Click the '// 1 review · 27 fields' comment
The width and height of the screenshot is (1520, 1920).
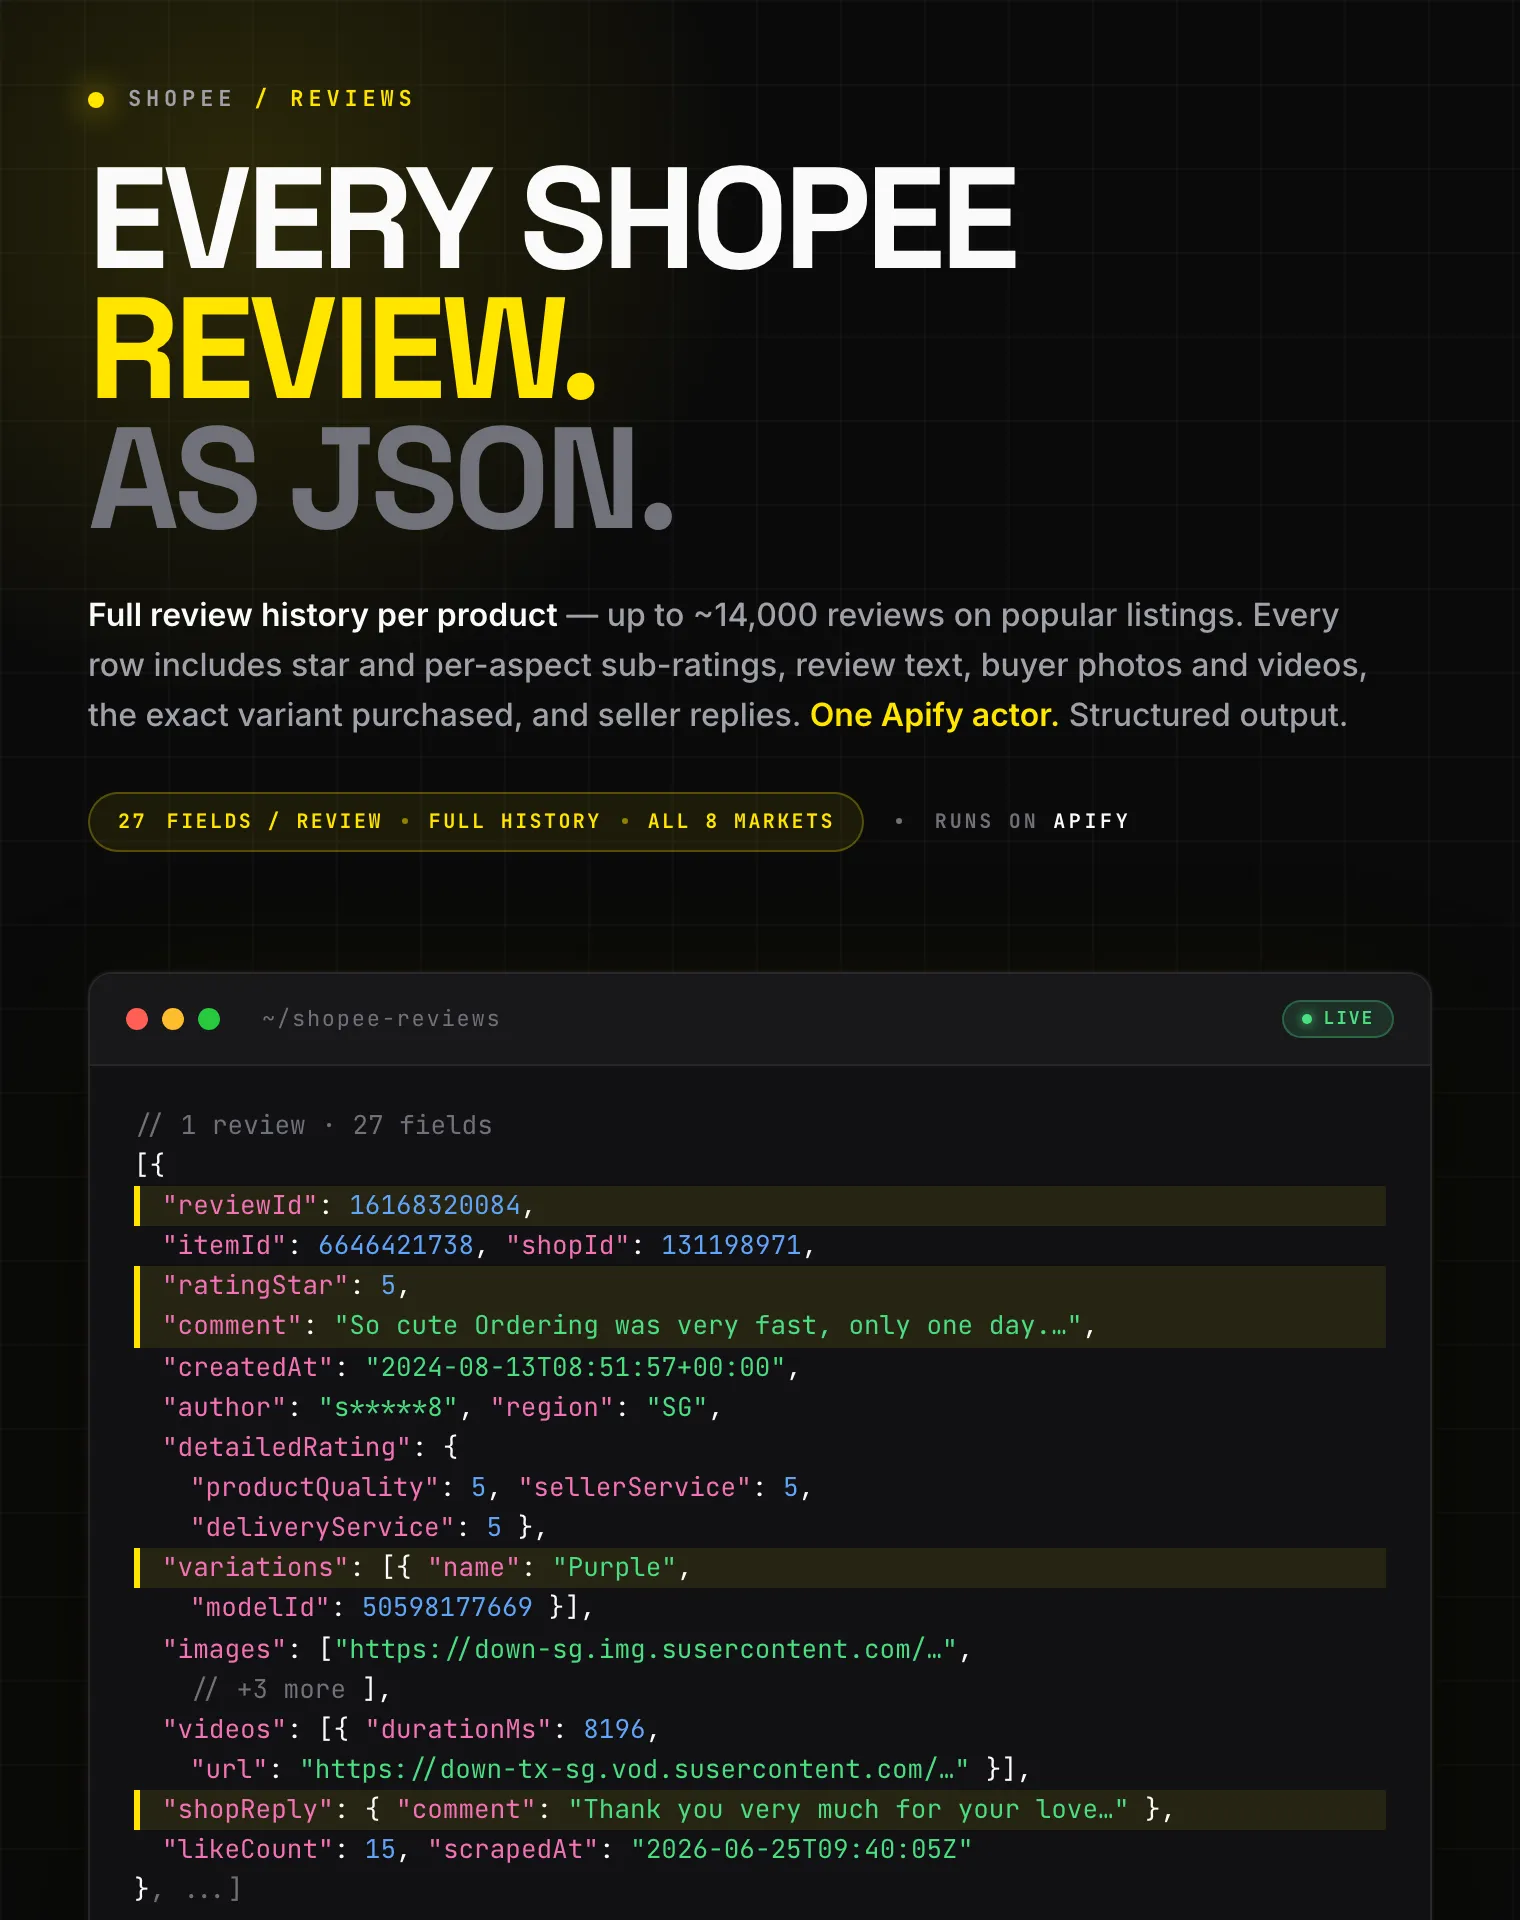(314, 1125)
